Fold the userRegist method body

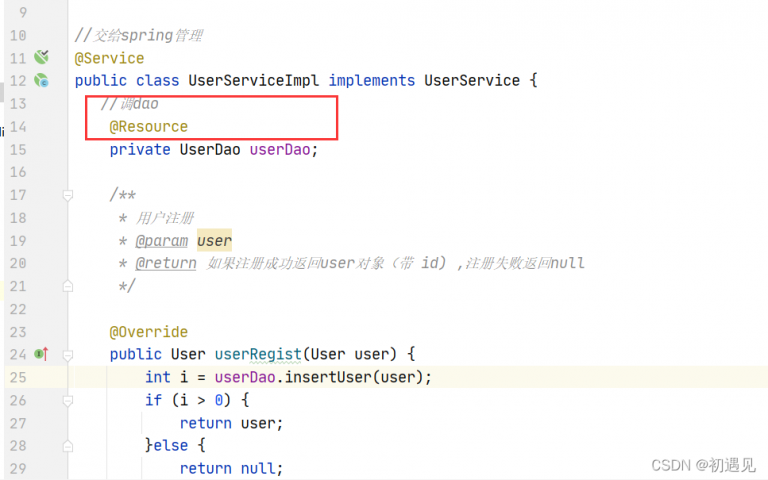pyautogui.click(x=68, y=354)
